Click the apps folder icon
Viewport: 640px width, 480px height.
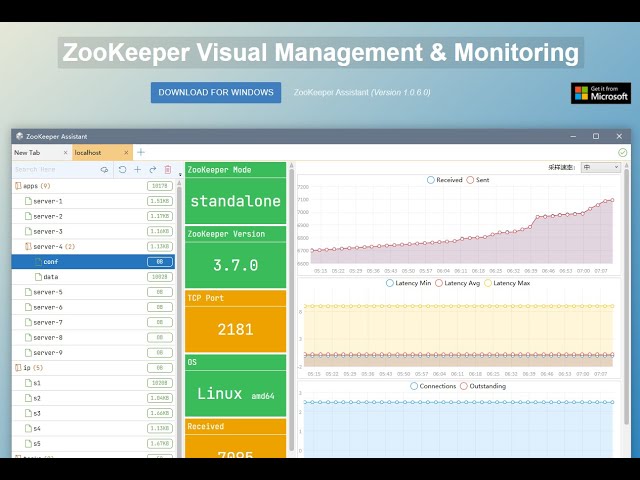point(18,186)
